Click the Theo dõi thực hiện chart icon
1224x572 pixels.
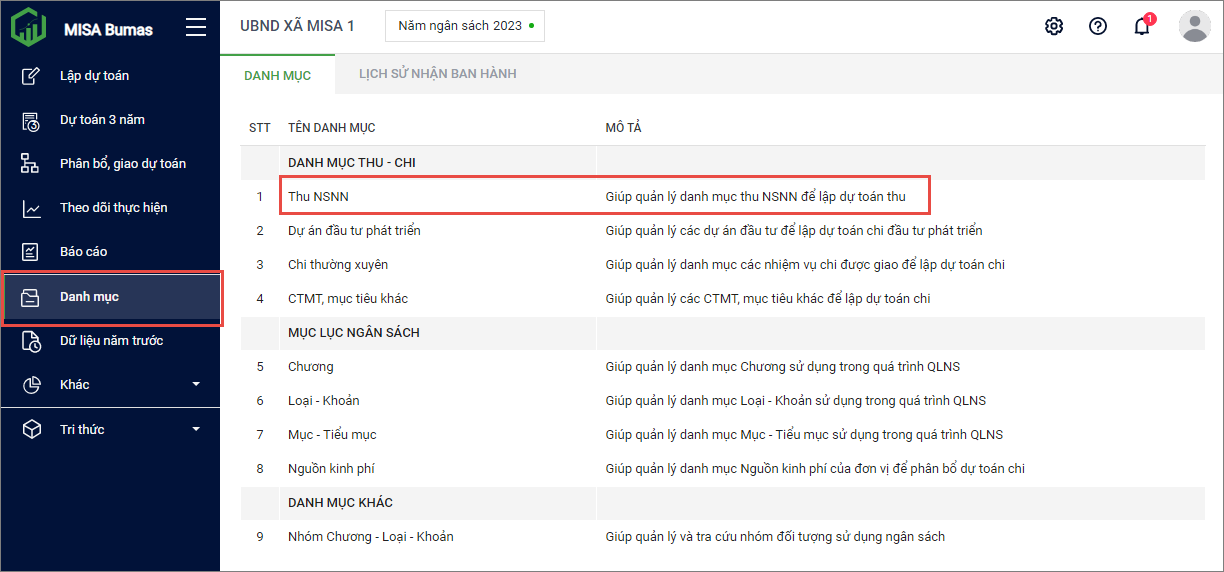click(31, 208)
